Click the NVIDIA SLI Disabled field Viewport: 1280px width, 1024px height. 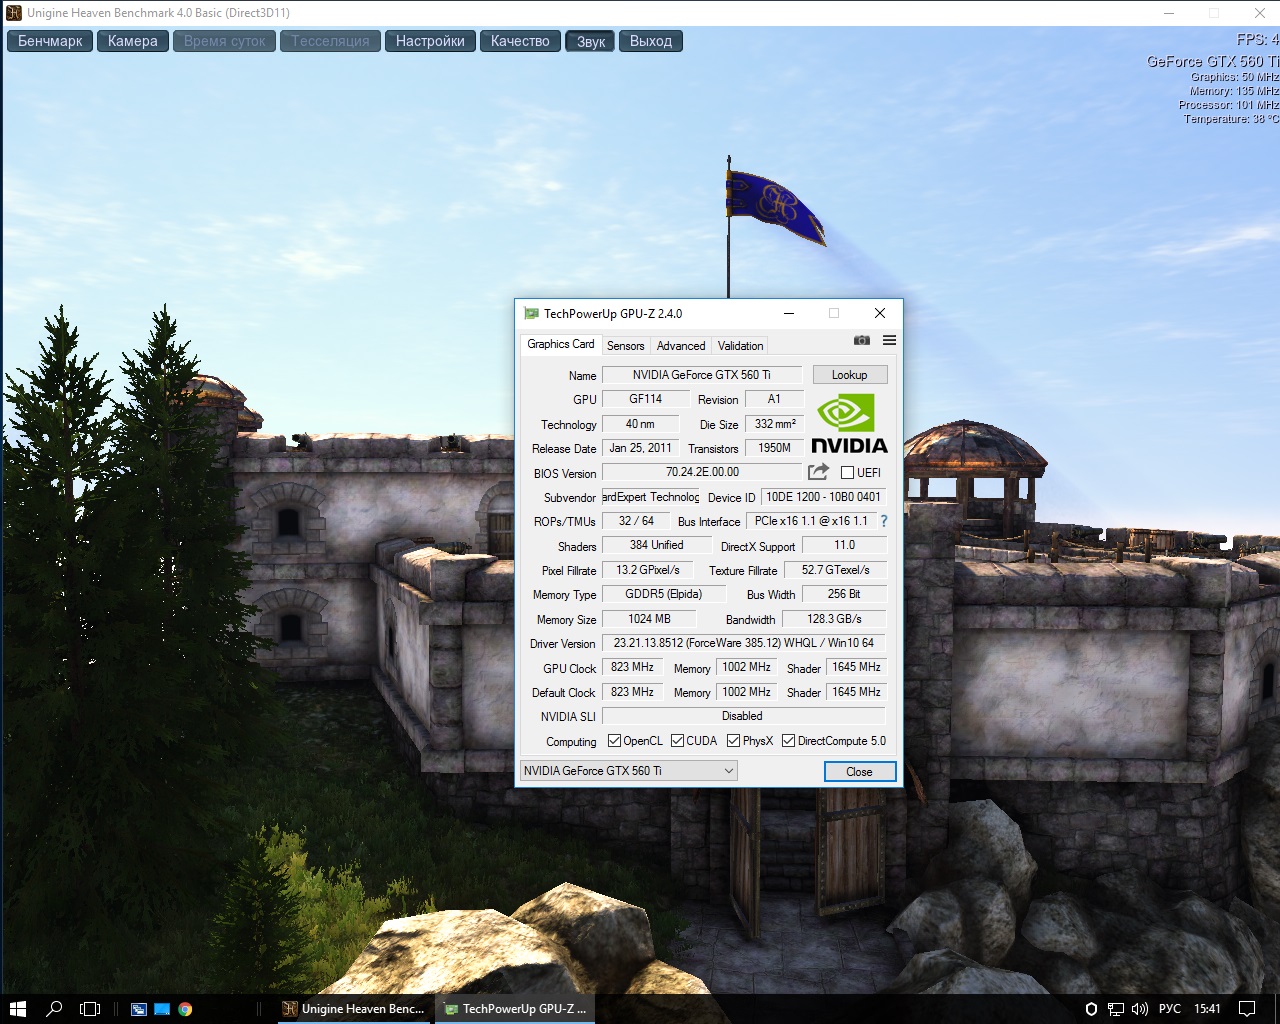click(x=743, y=716)
